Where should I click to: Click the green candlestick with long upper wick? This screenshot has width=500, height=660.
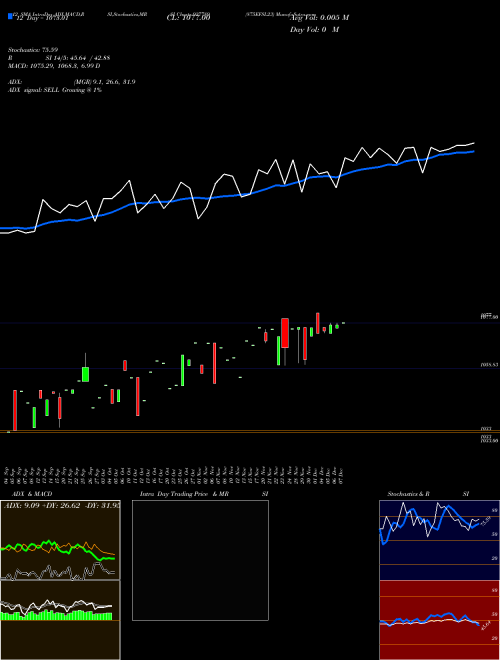coord(85,367)
